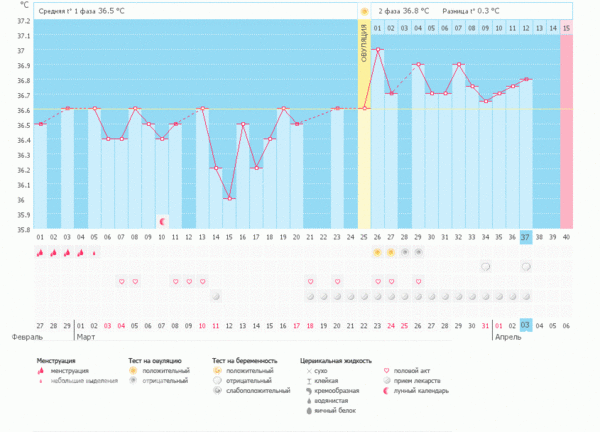Click the moon marker on the chart
The image size is (600, 432).
[x=162, y=220]
